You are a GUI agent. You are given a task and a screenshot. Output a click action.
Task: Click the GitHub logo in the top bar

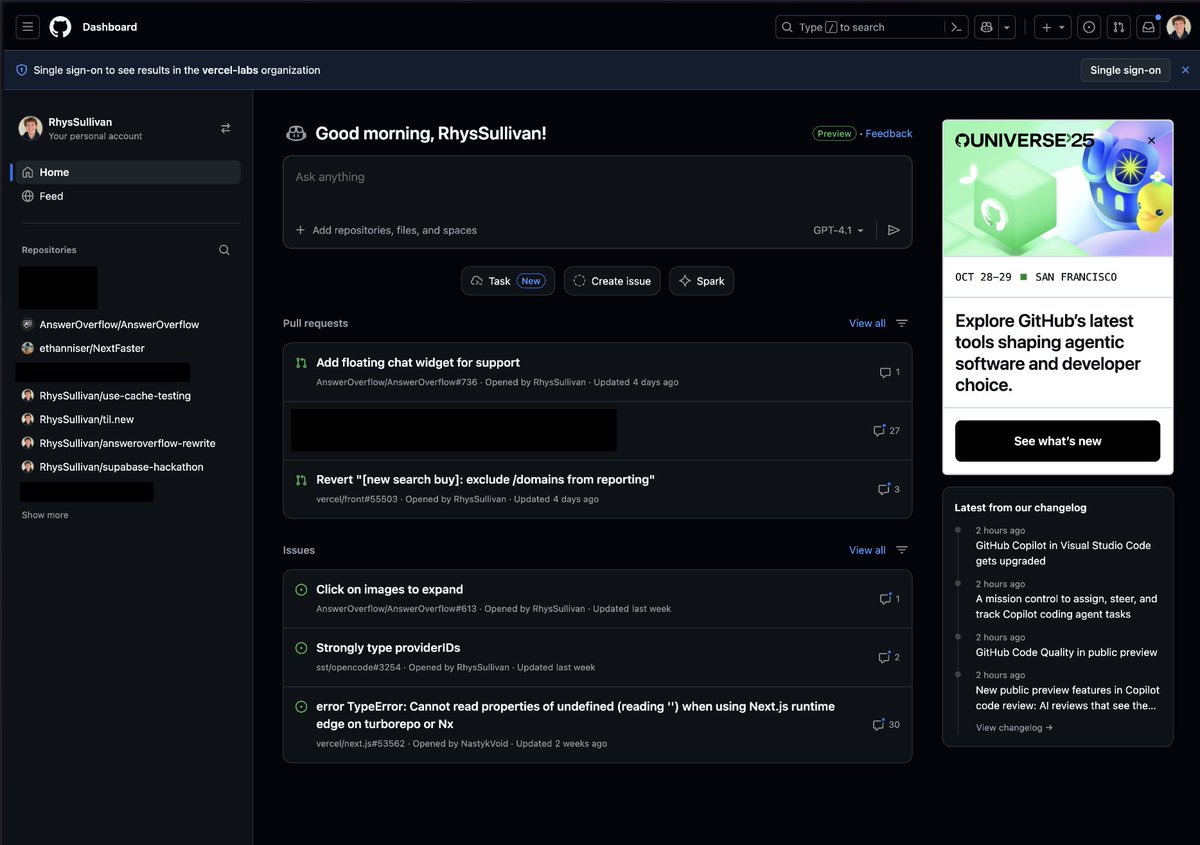(60, 27)
